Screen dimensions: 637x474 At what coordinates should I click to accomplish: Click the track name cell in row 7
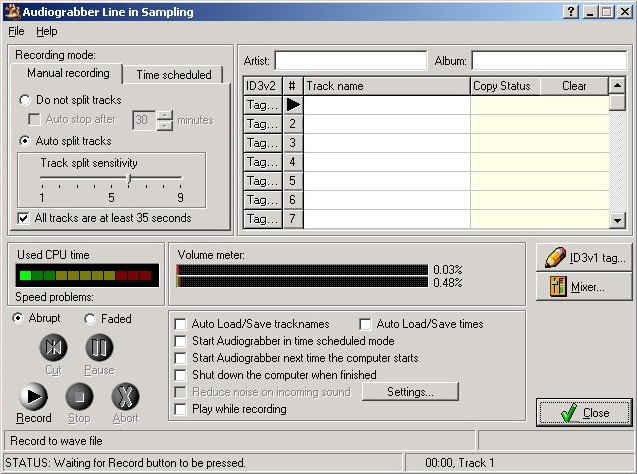coord(387,219)
